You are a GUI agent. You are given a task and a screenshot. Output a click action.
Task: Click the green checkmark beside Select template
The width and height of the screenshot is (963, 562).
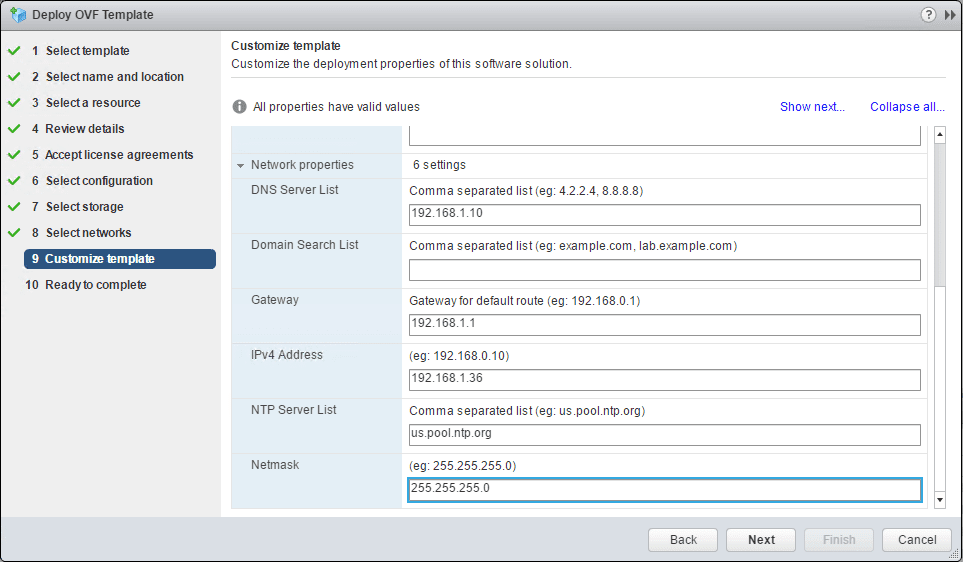14,51
